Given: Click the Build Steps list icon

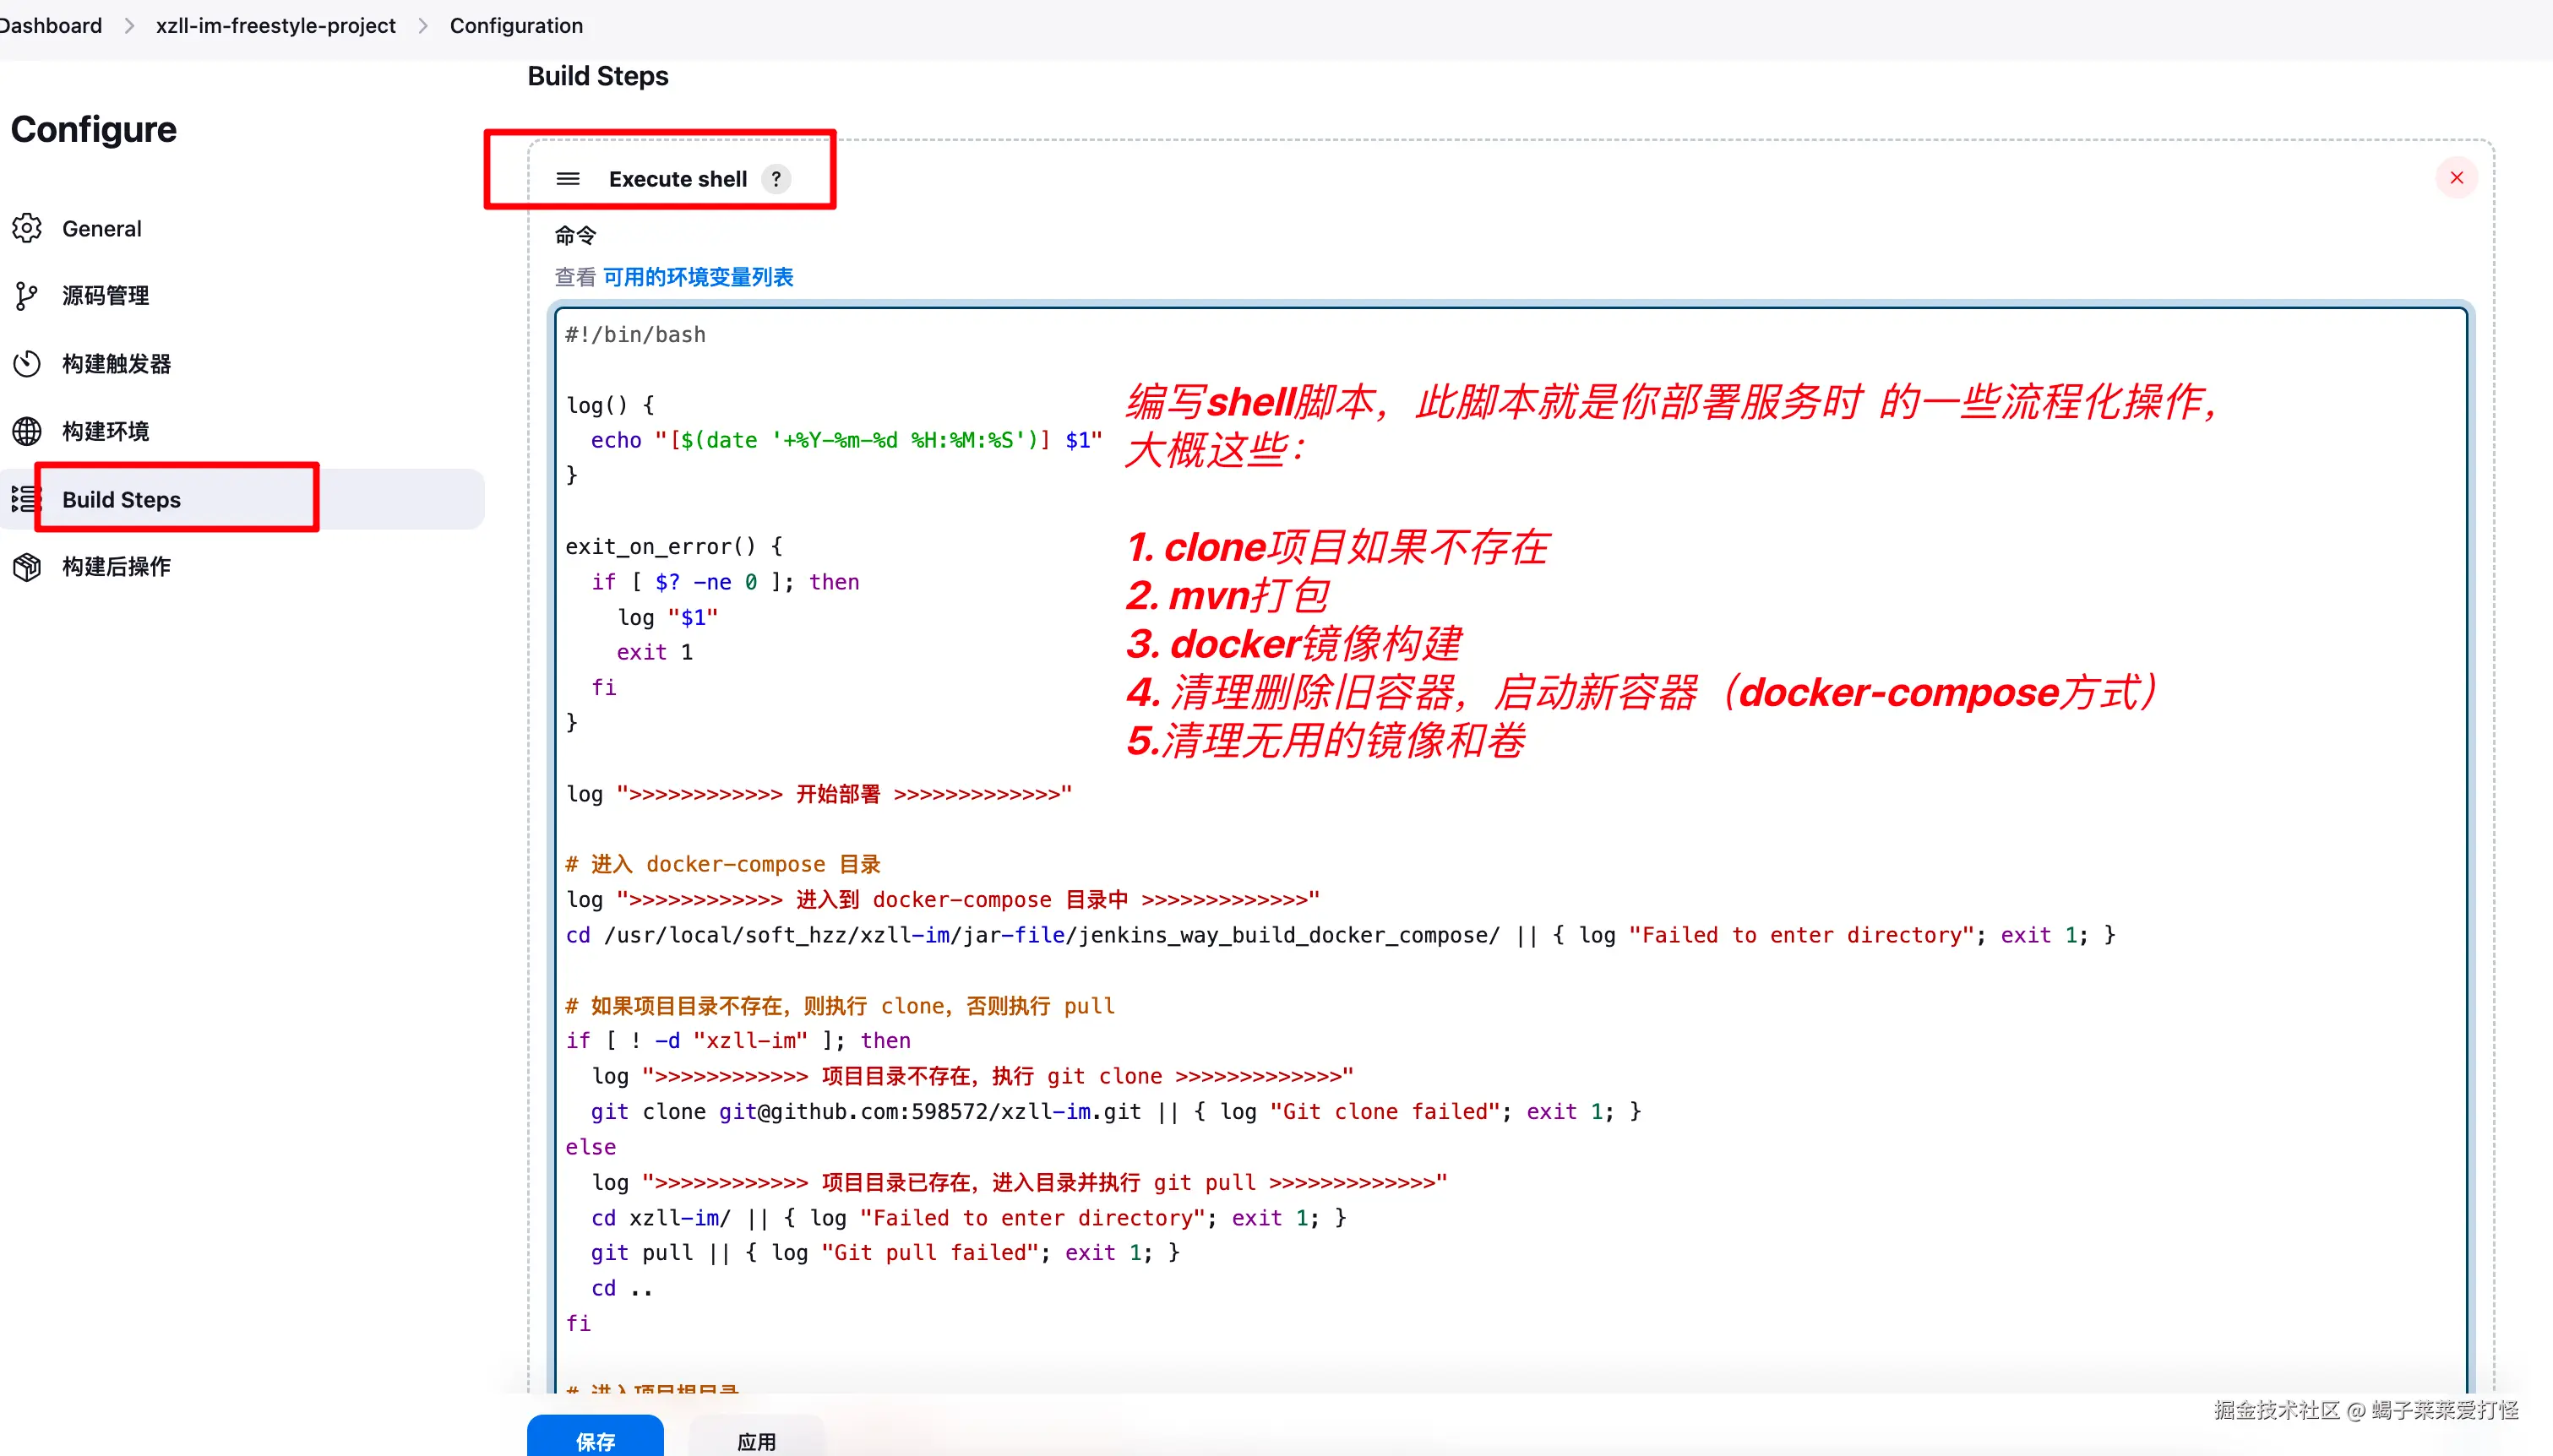Looking at the screenshot, I should [25, 499].
